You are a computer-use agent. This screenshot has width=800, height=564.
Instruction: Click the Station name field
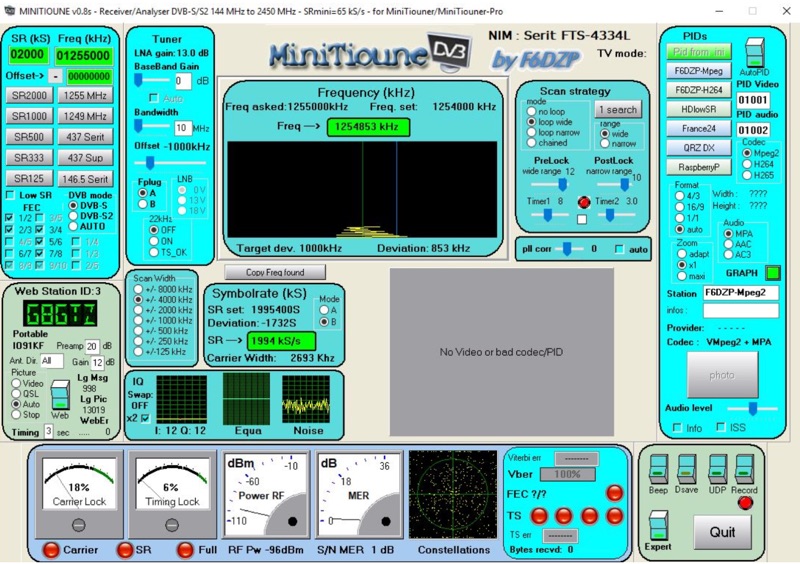click(740, 293)
